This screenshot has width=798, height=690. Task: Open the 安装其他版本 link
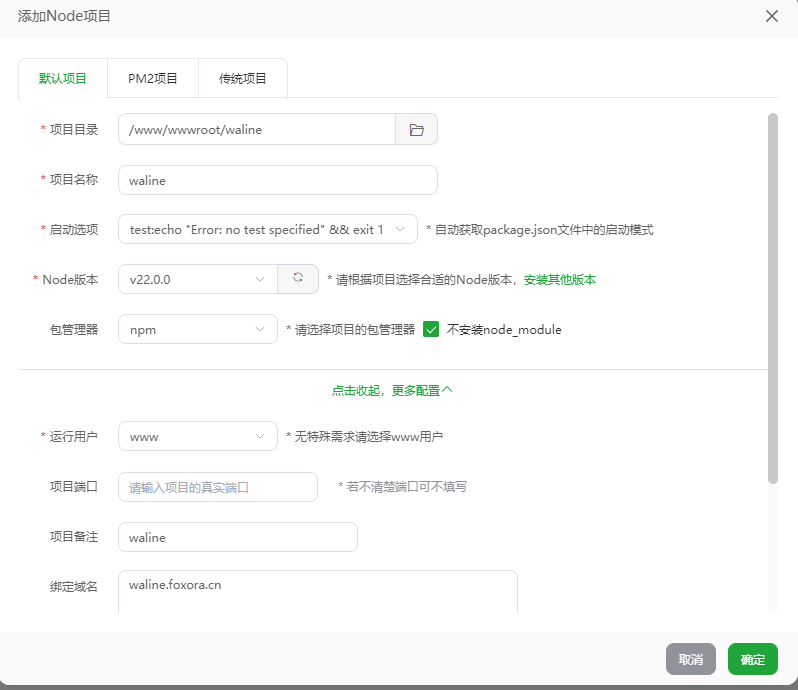(560, 280)
